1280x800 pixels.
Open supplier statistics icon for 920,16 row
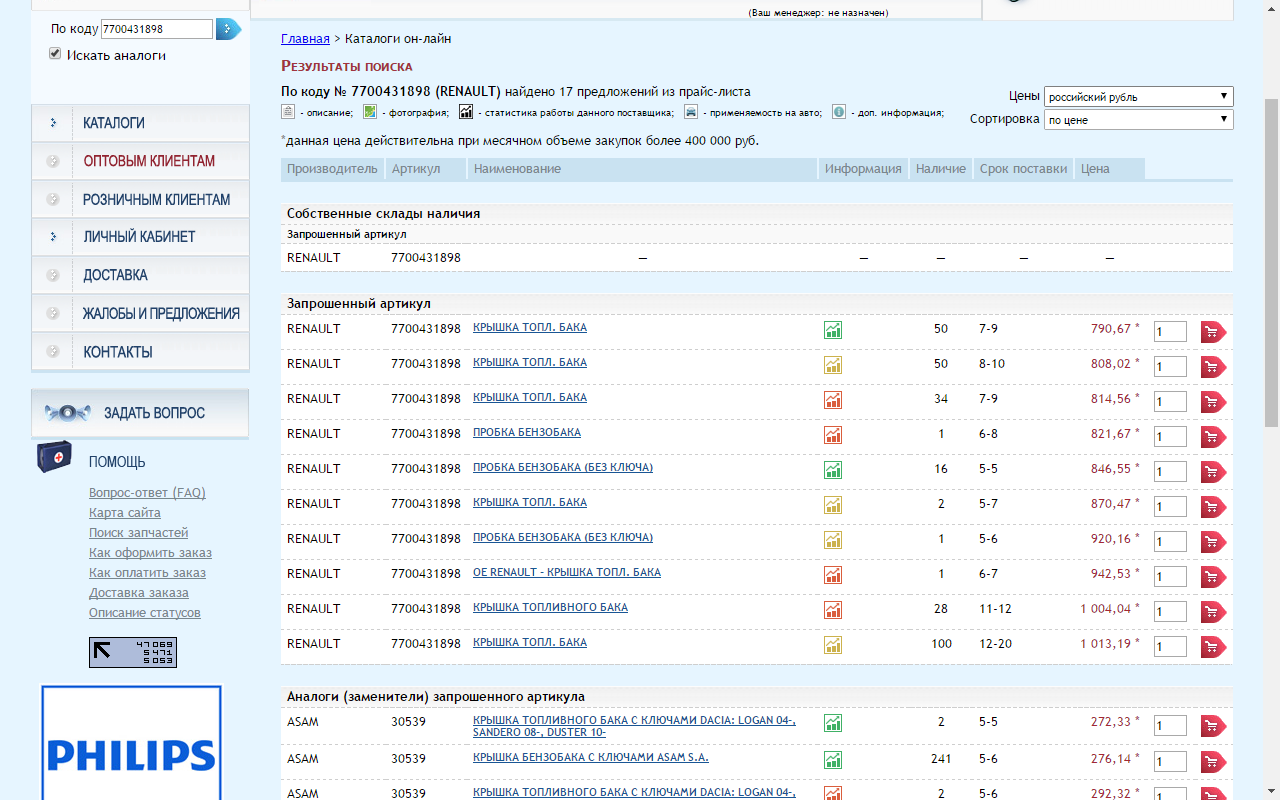click(x=832, y=540)
